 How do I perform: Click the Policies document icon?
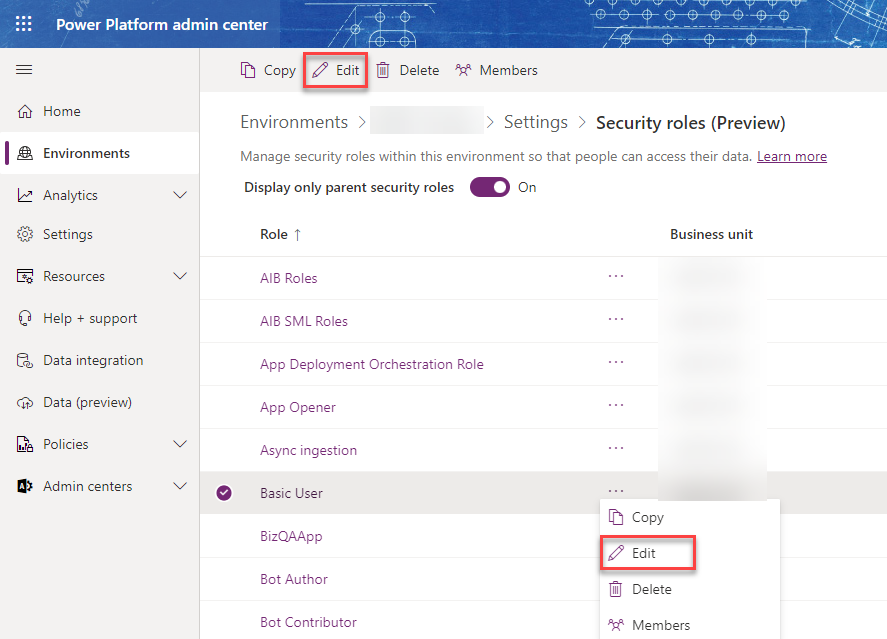point(25,444)
